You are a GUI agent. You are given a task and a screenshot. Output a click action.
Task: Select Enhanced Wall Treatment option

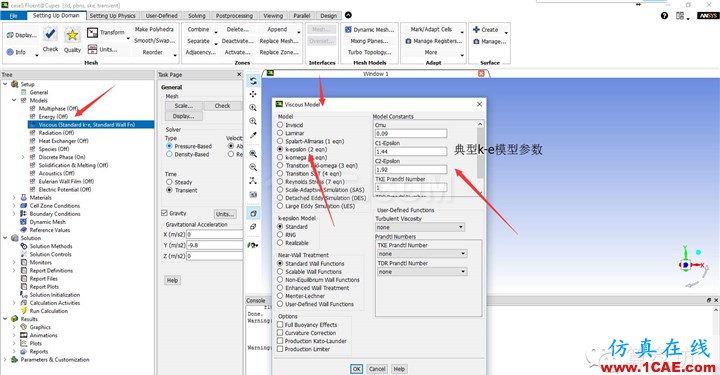click(280, 288)
